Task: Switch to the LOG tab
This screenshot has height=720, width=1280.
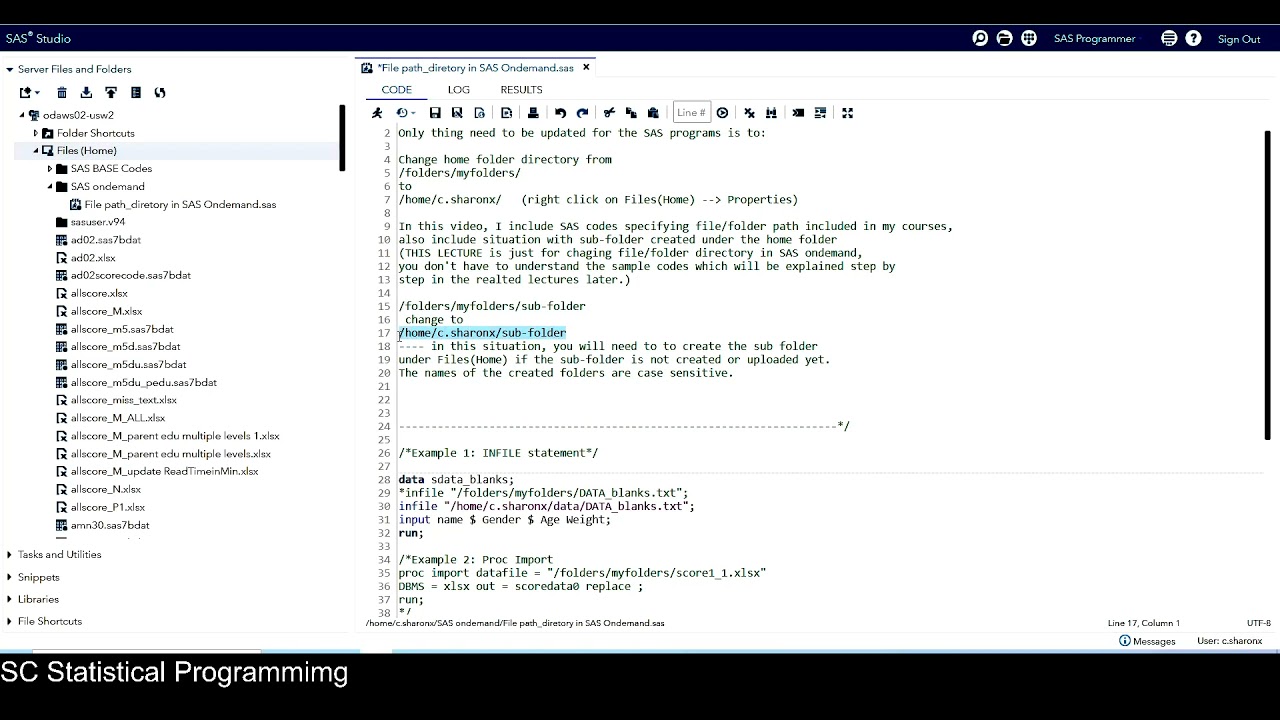Action: click(459, 90)
